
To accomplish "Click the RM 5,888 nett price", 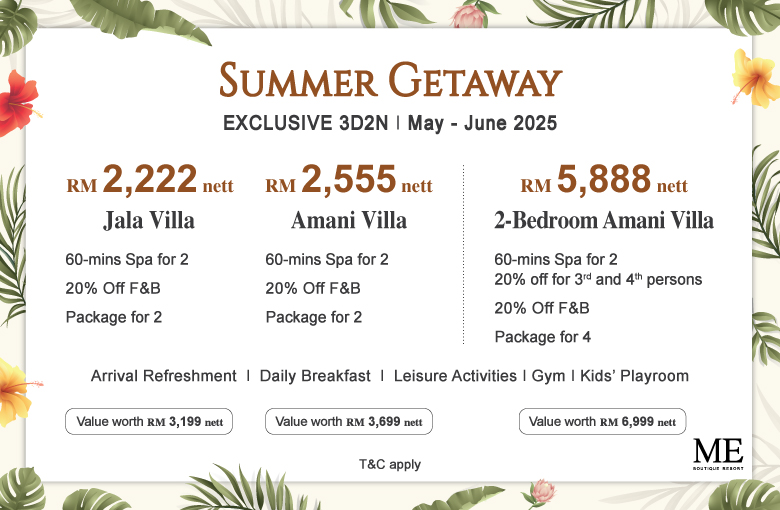I will coord(604,179).
